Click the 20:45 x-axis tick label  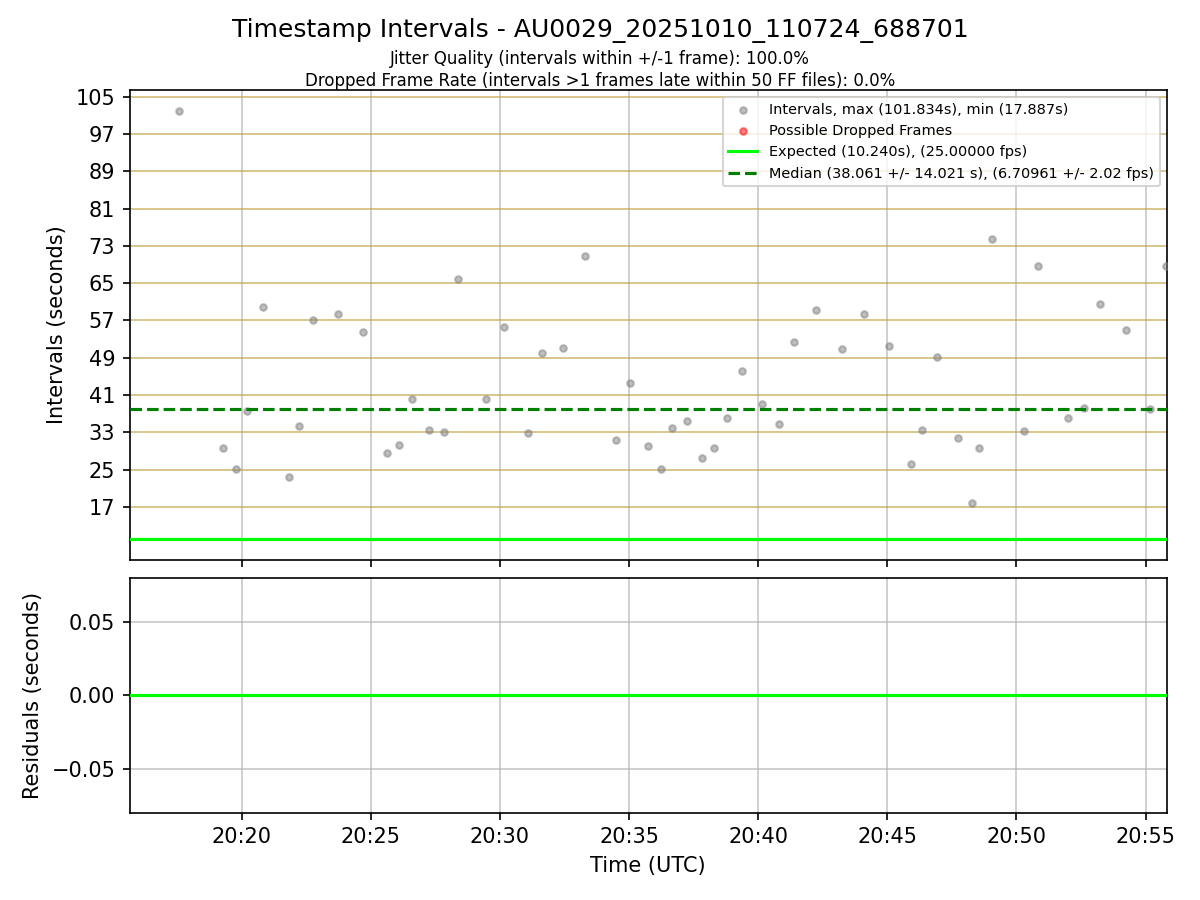(887, 837)
